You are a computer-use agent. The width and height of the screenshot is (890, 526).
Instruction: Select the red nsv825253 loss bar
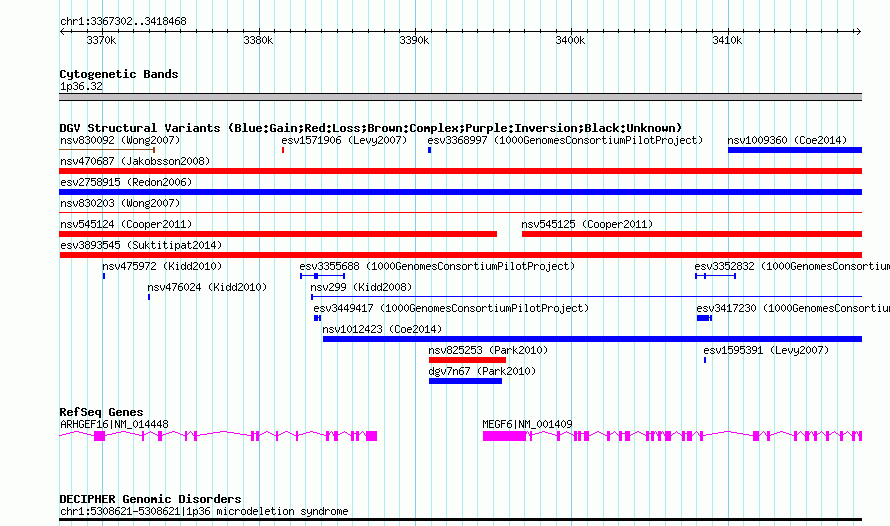pyautogui.click(x=467, y=360)
